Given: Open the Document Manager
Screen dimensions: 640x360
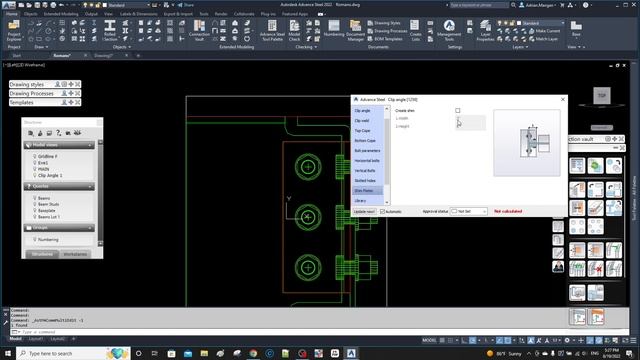Looking at the screenshot, I should click(356, 31).
